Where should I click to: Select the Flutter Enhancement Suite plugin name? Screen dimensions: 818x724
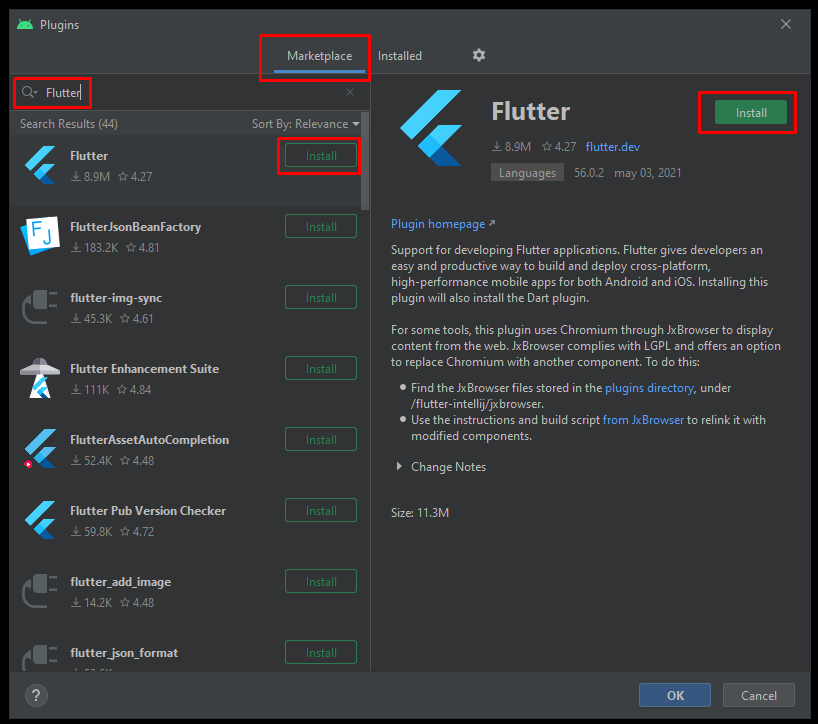(145, 368)
